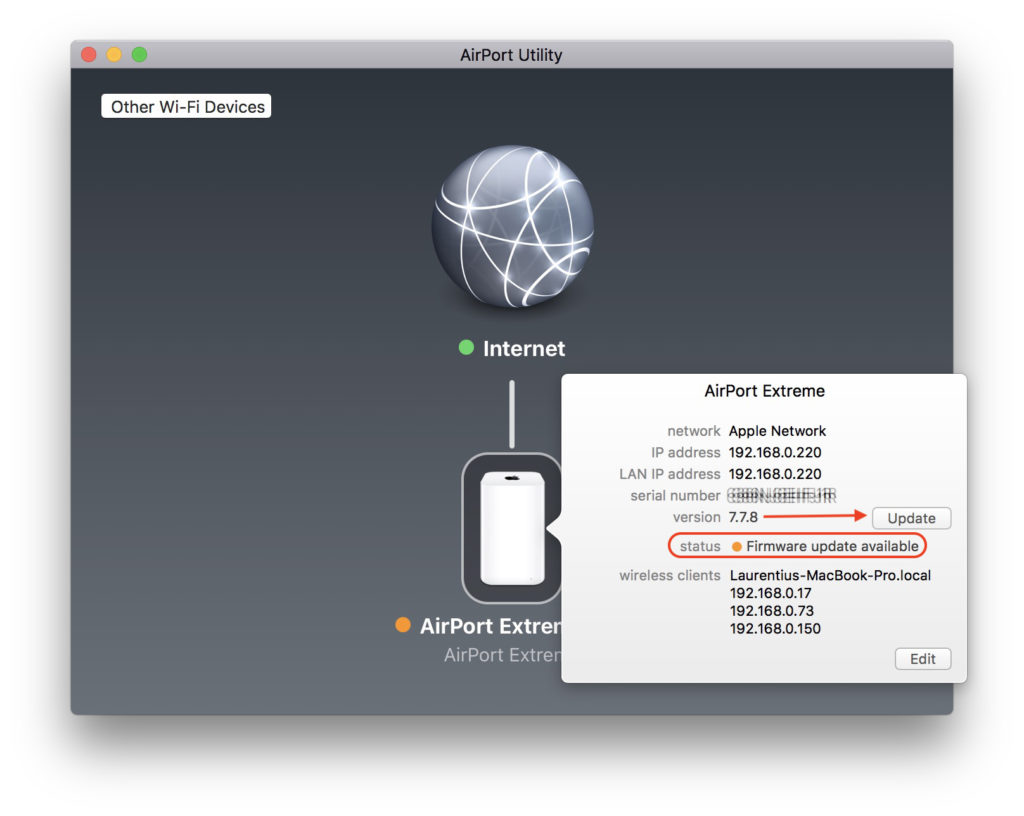Click the Edit button in popover

pyautogui.click(x=922, y=658)
